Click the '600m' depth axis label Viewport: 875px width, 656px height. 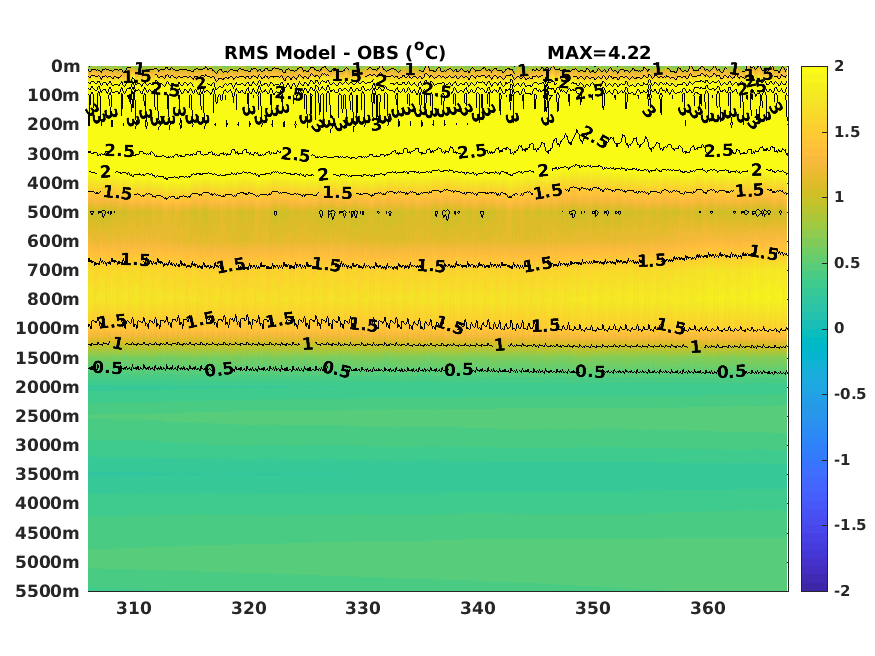point(54,242)
